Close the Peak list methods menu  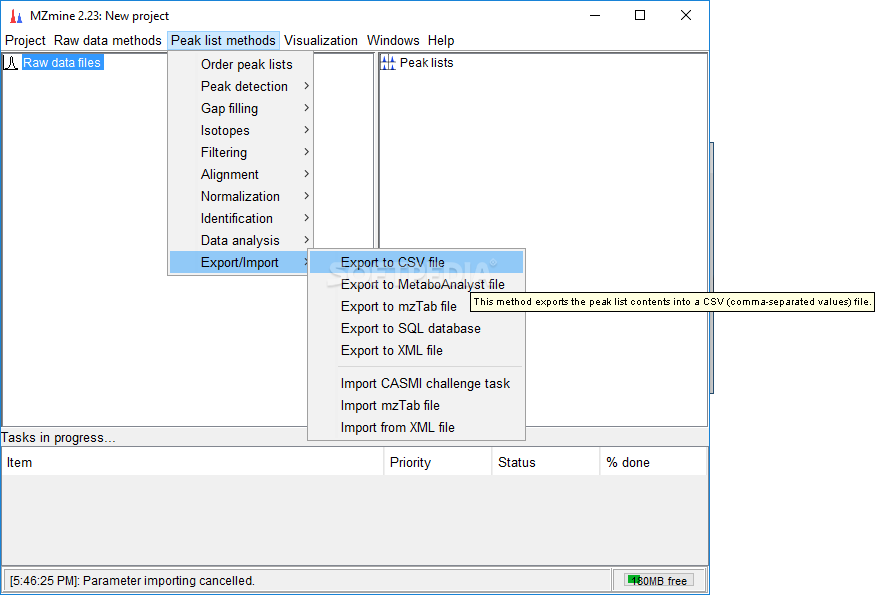(223, 41)
